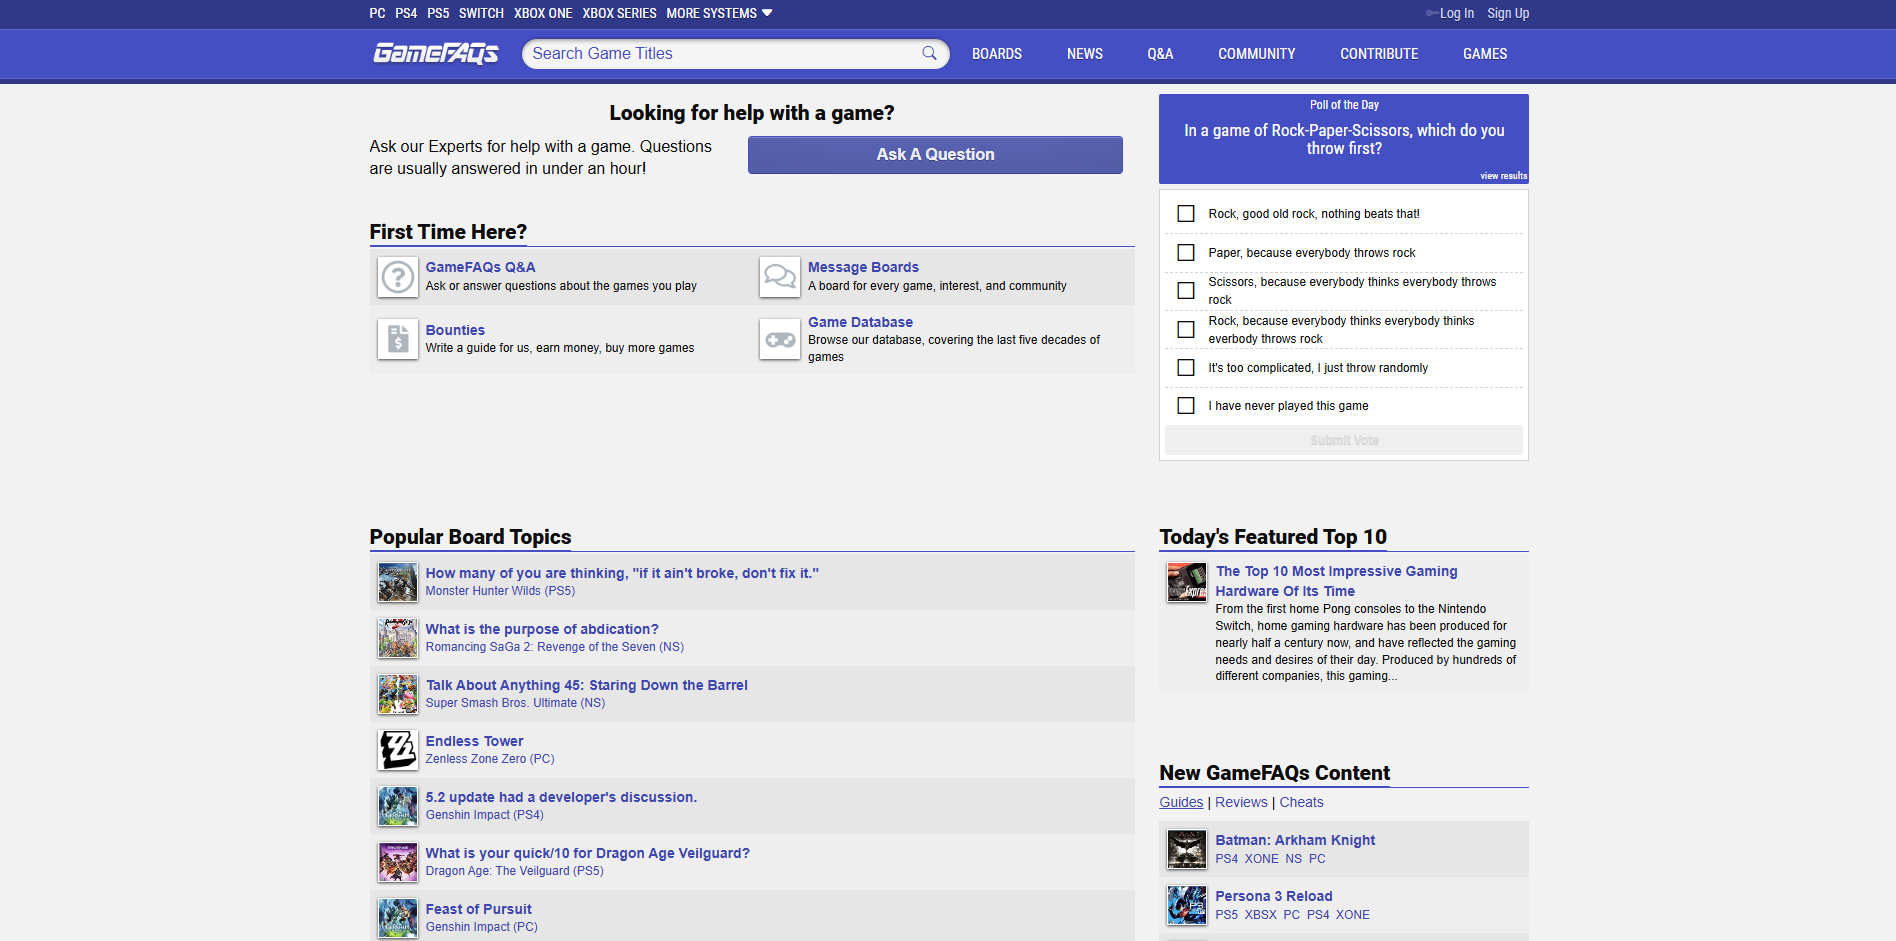Open the Zenless Zone Zero thumbnail icon
The image size is (1896, 941).
click(398, 750)
